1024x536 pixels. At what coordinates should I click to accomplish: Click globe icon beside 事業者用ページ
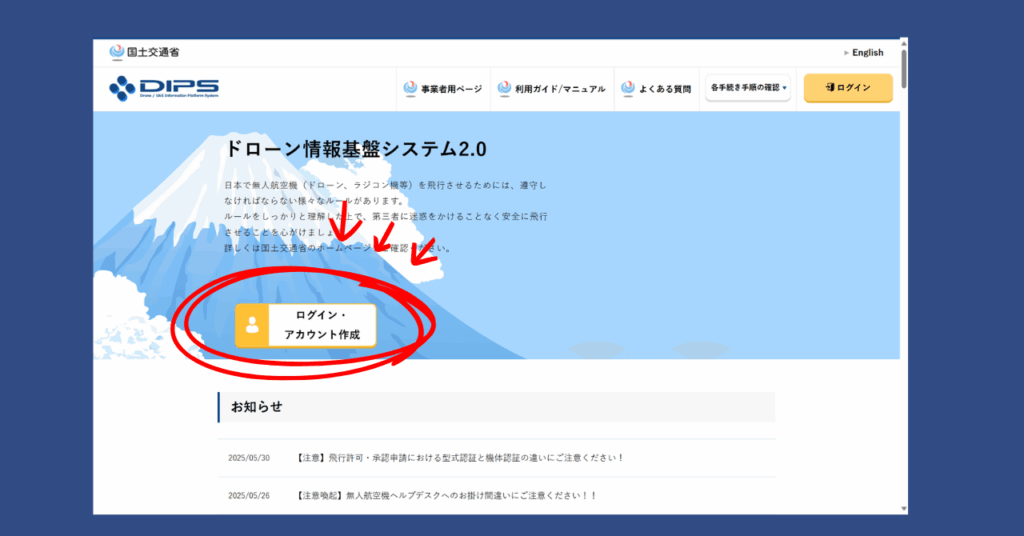pos(410,88)
